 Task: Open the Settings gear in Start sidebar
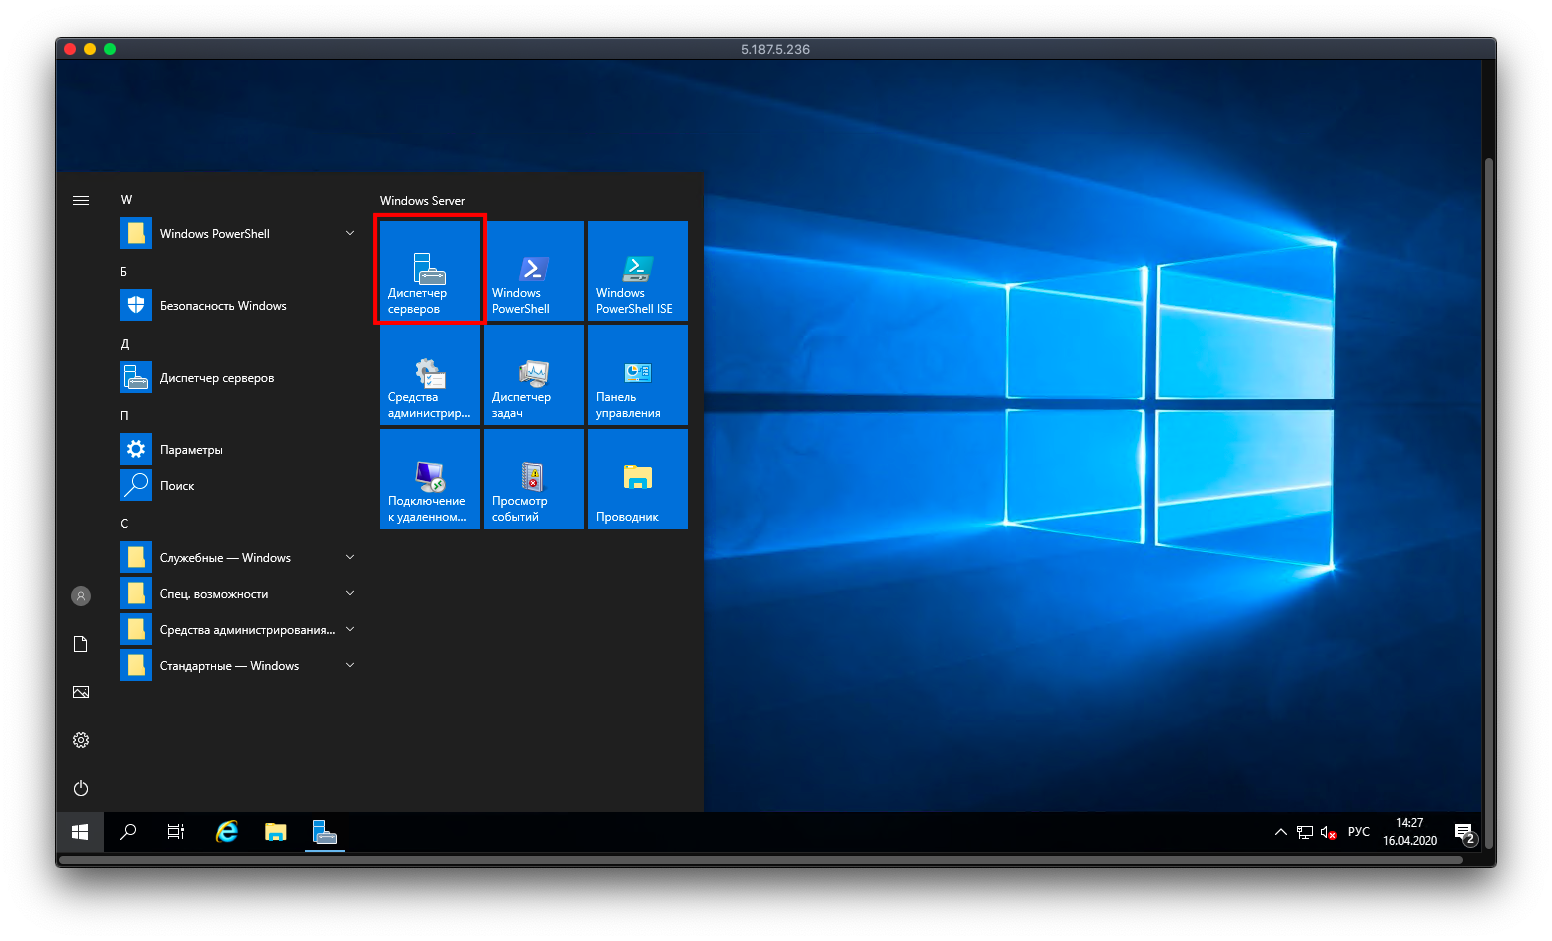tap(81, 740)
